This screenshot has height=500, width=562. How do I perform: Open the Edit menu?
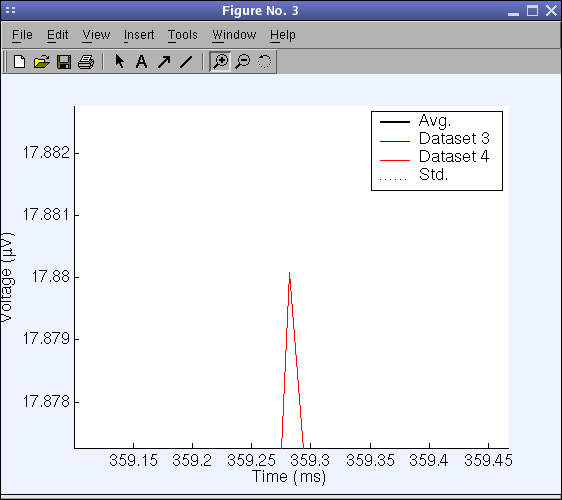coord(57,35)
